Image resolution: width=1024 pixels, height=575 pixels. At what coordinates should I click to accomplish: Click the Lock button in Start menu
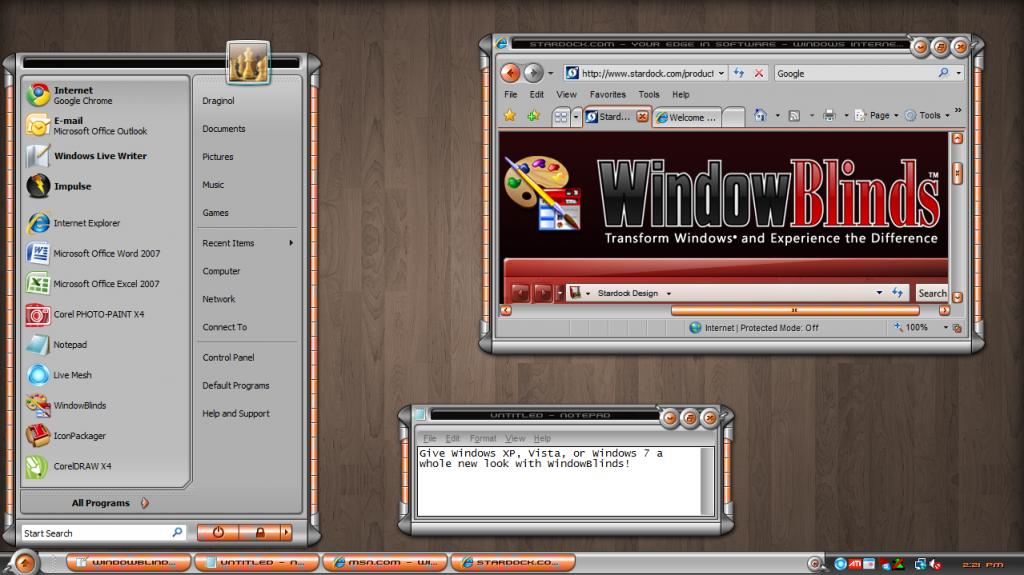click(x=259, y=533)
